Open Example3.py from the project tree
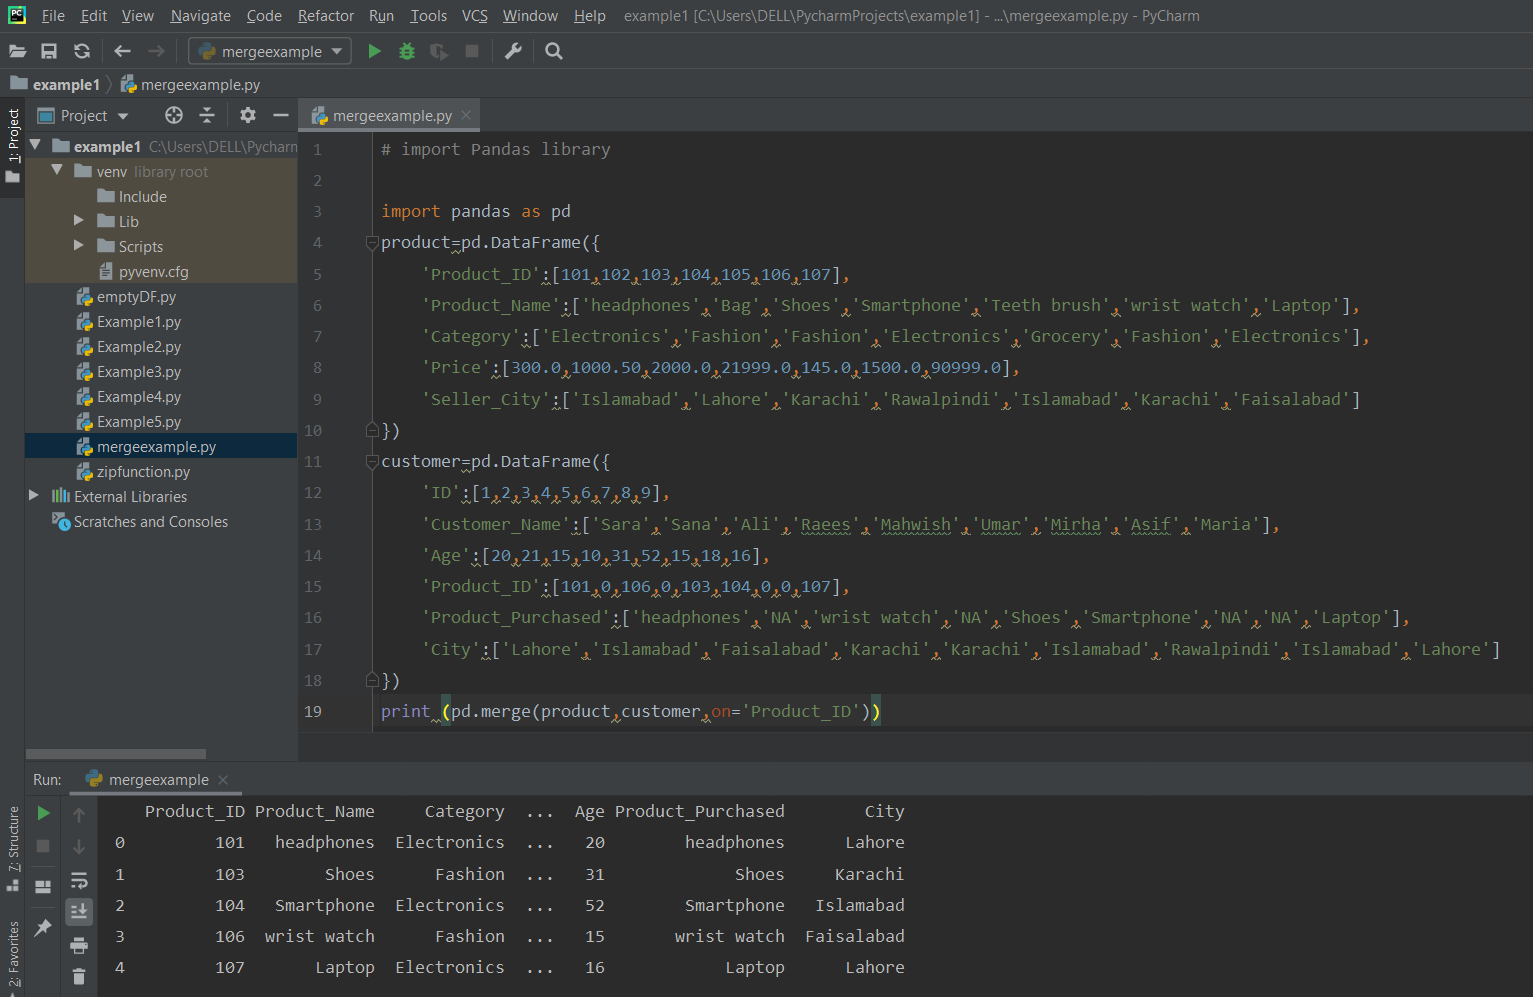The image size is (1533, 997). tap(138, 372)
